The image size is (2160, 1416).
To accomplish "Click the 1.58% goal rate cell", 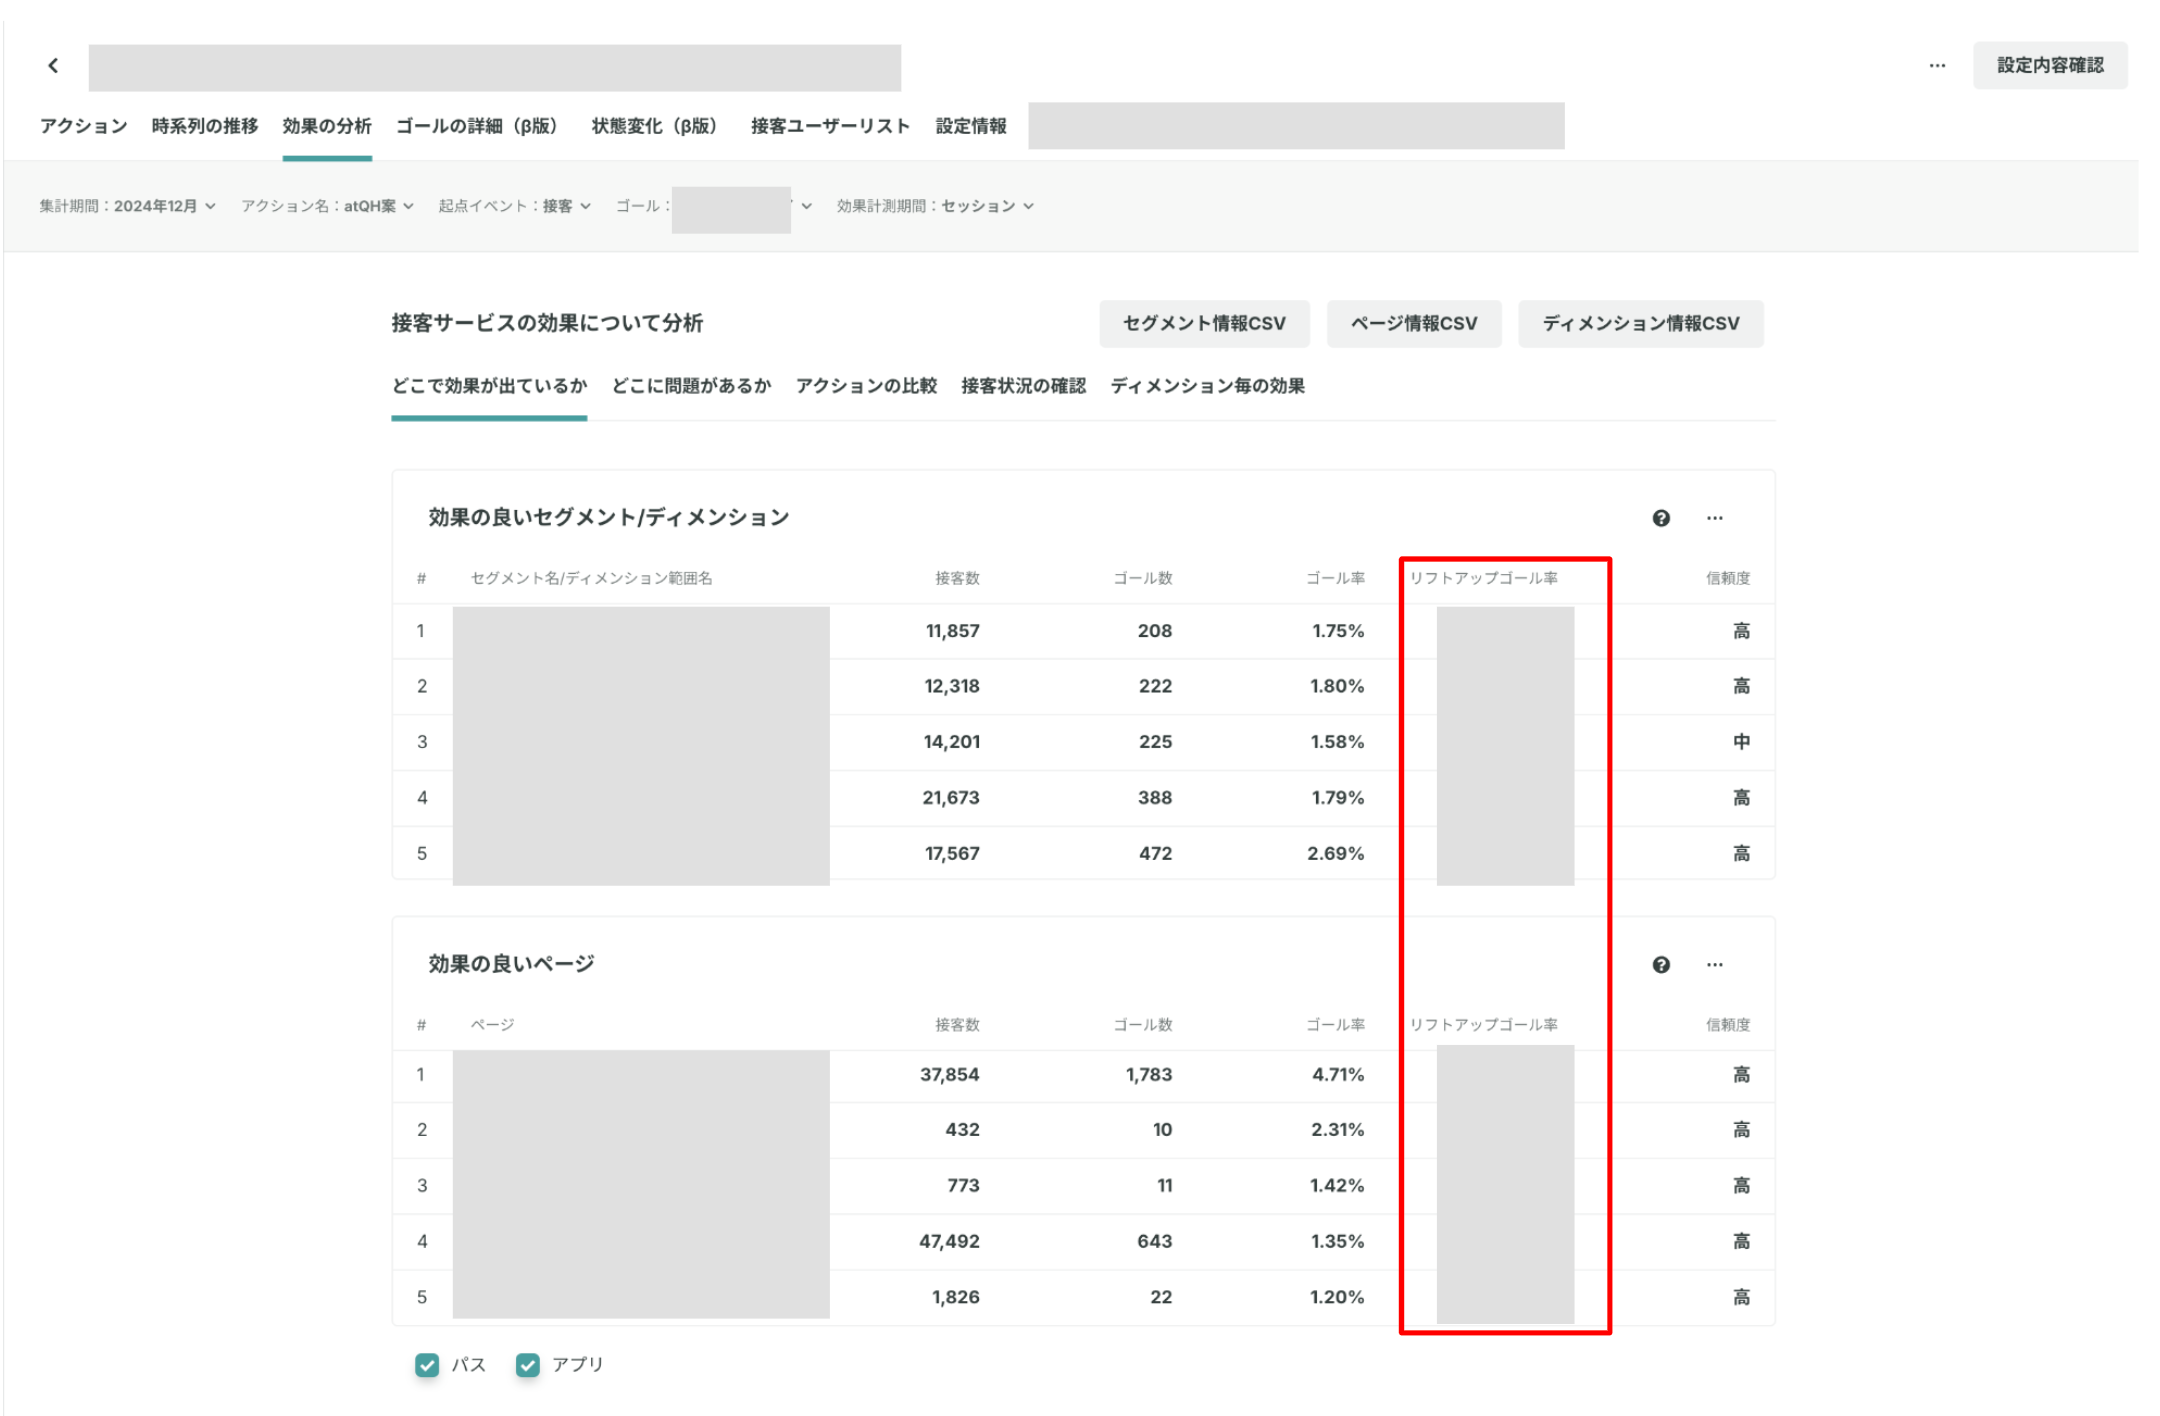I will coord(1337,743).
